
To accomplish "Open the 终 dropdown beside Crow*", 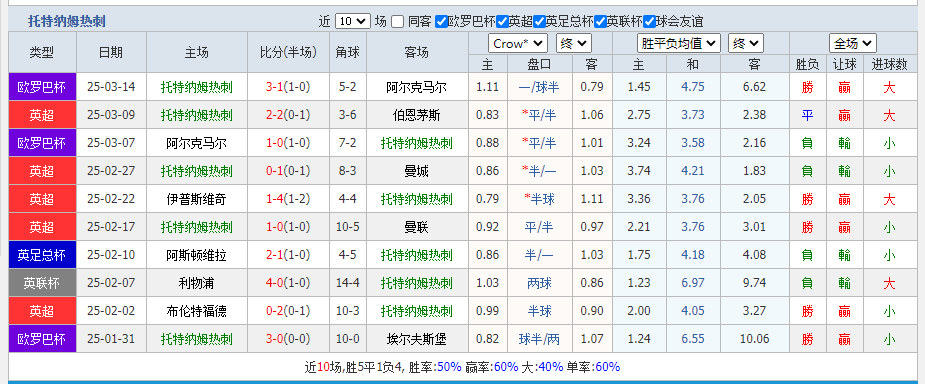I will tap(573, 44).
